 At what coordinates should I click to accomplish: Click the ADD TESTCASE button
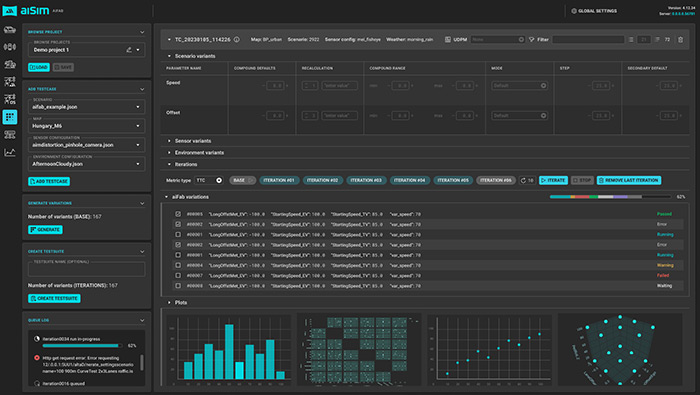pyautogui.click(x=49, y=182)
